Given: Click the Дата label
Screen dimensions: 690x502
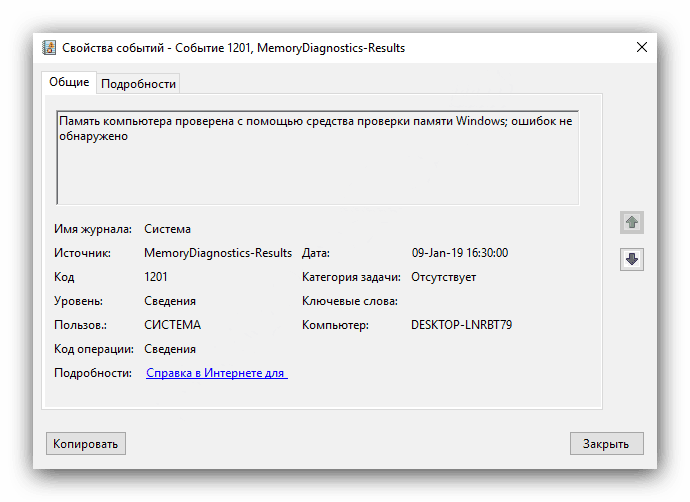Looking at the screenshot, I should pos(316,253).
